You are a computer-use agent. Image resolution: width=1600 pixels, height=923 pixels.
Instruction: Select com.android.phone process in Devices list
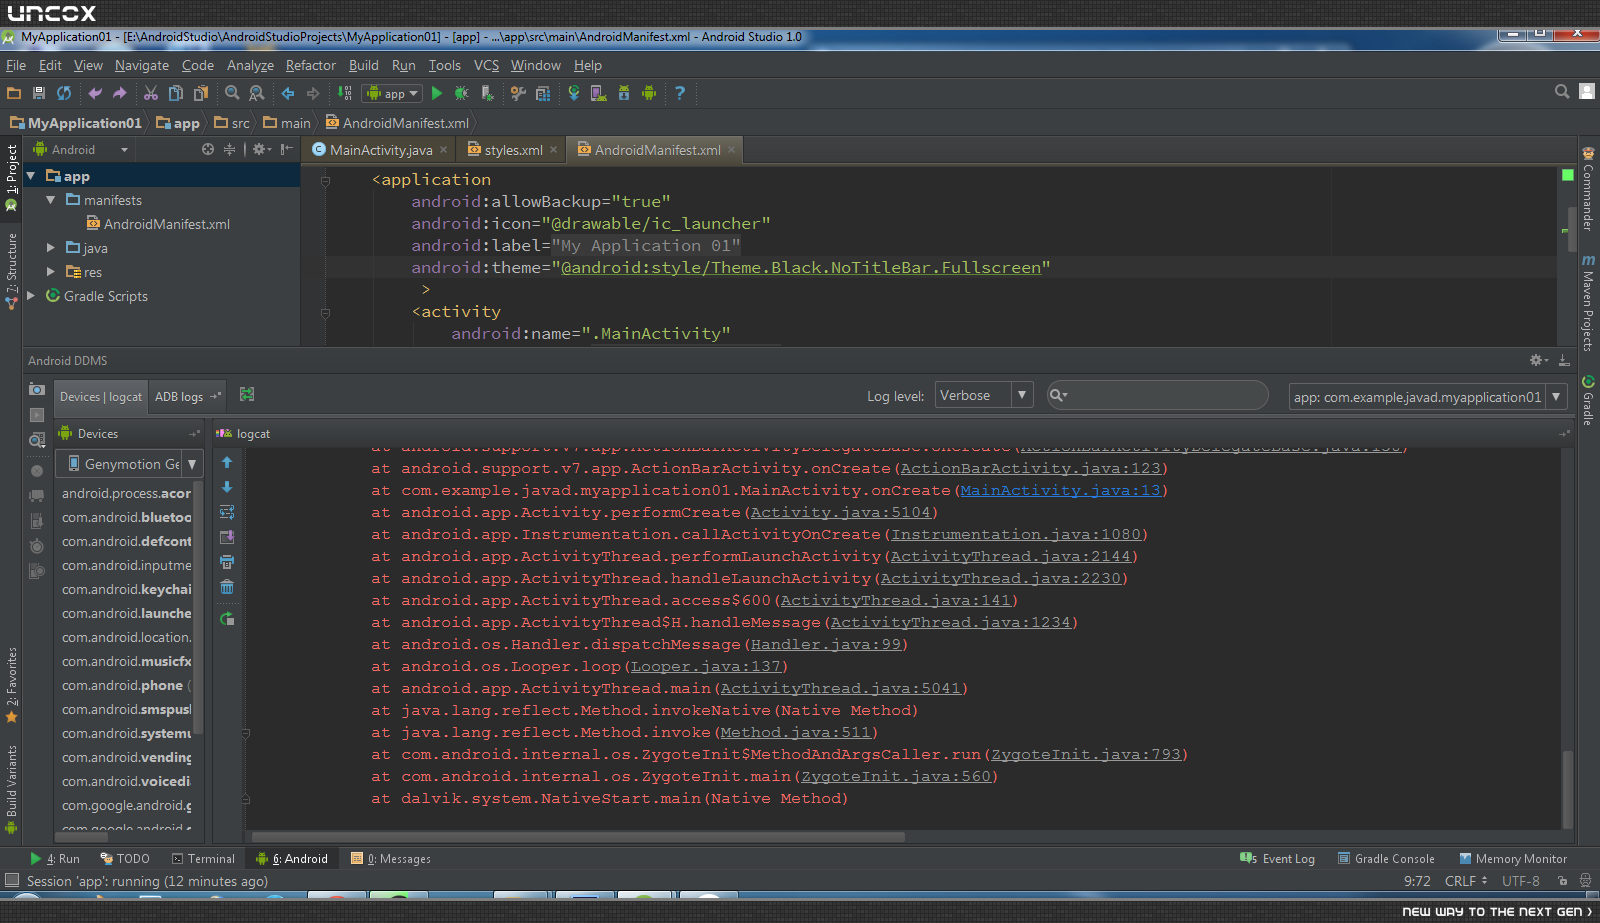click(x=127, y=686)
